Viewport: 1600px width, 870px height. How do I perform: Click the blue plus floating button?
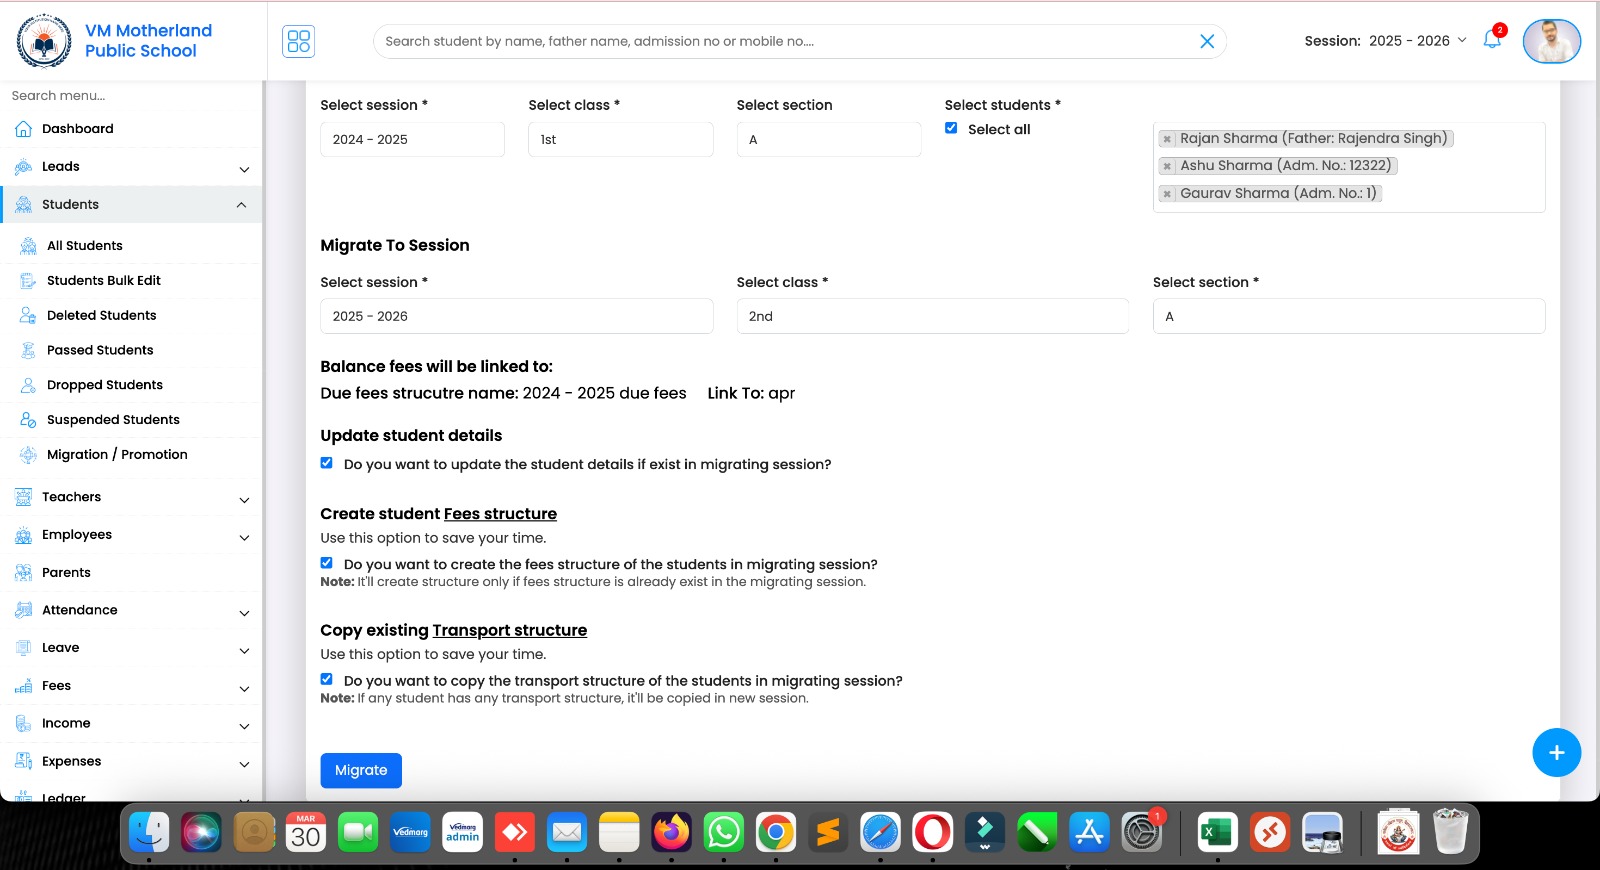[x=1556, y=753]
